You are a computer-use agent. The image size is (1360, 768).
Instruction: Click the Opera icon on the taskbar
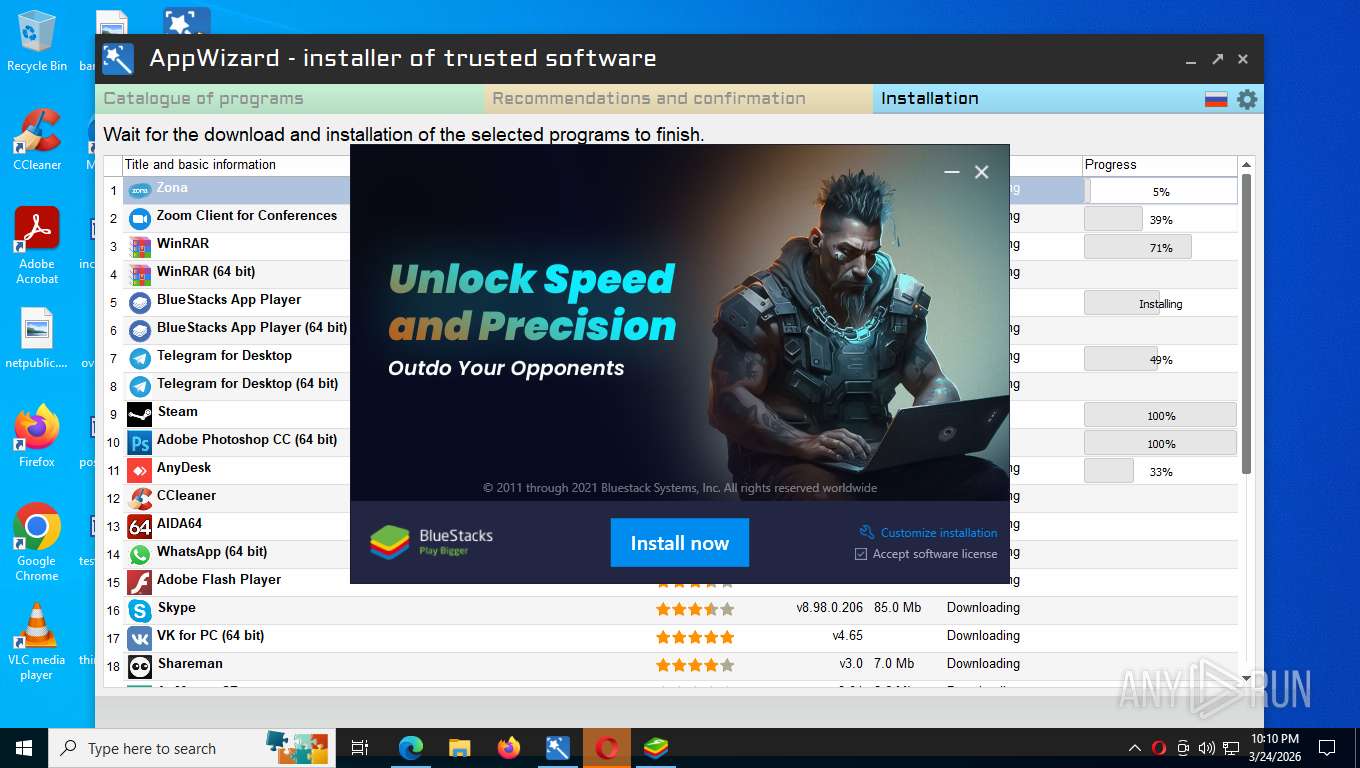607,748
